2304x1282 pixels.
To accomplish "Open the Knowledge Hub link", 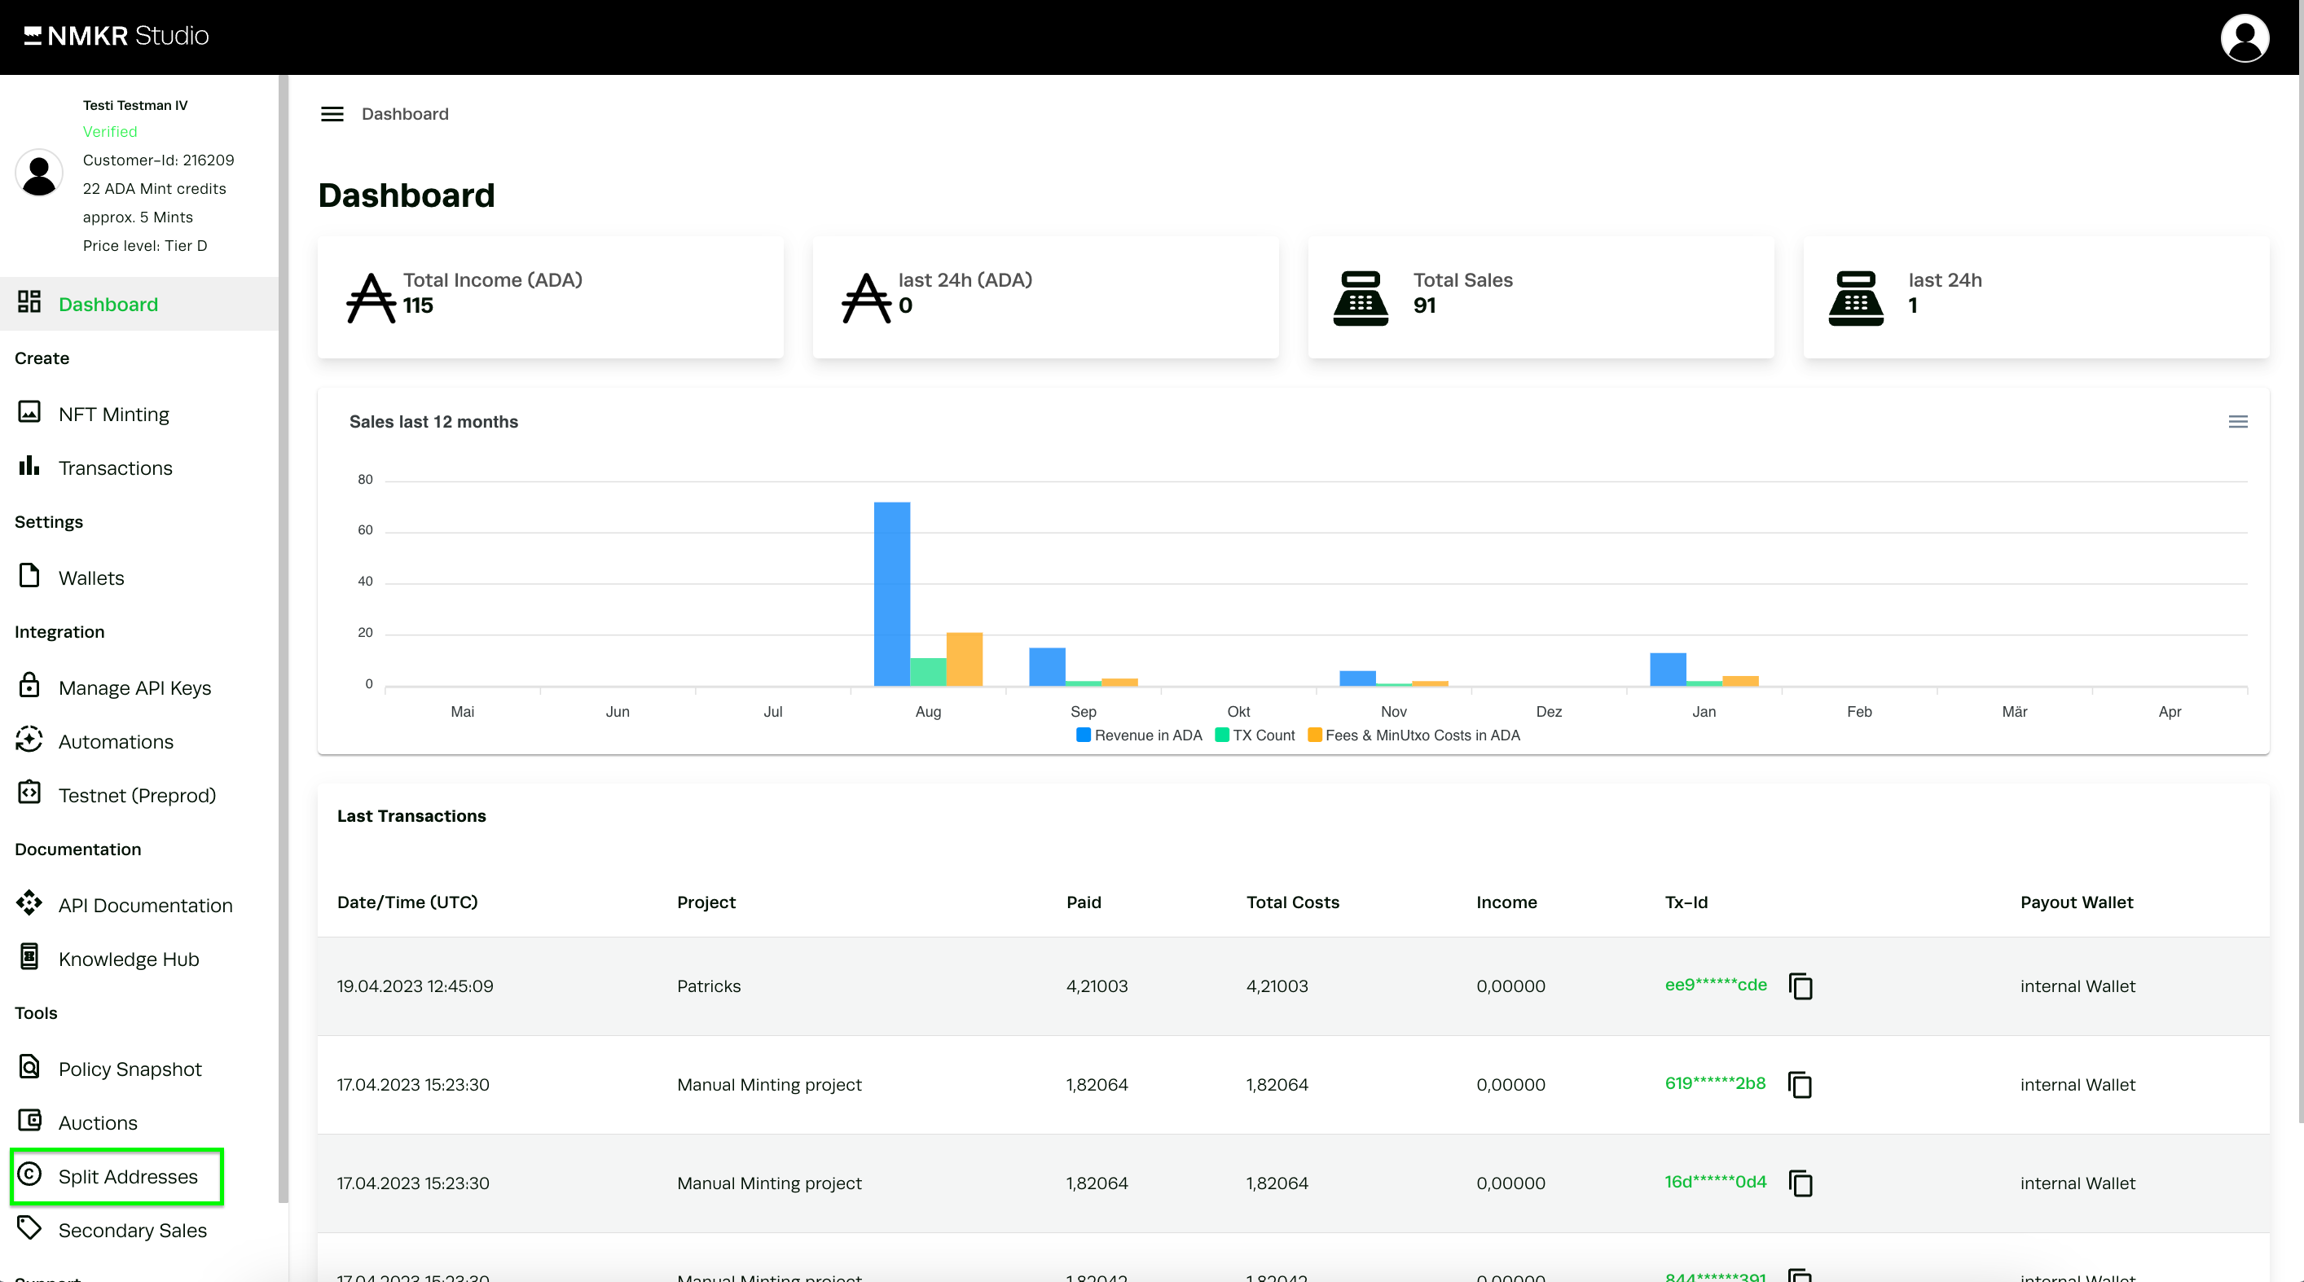I will click(128, 959).
